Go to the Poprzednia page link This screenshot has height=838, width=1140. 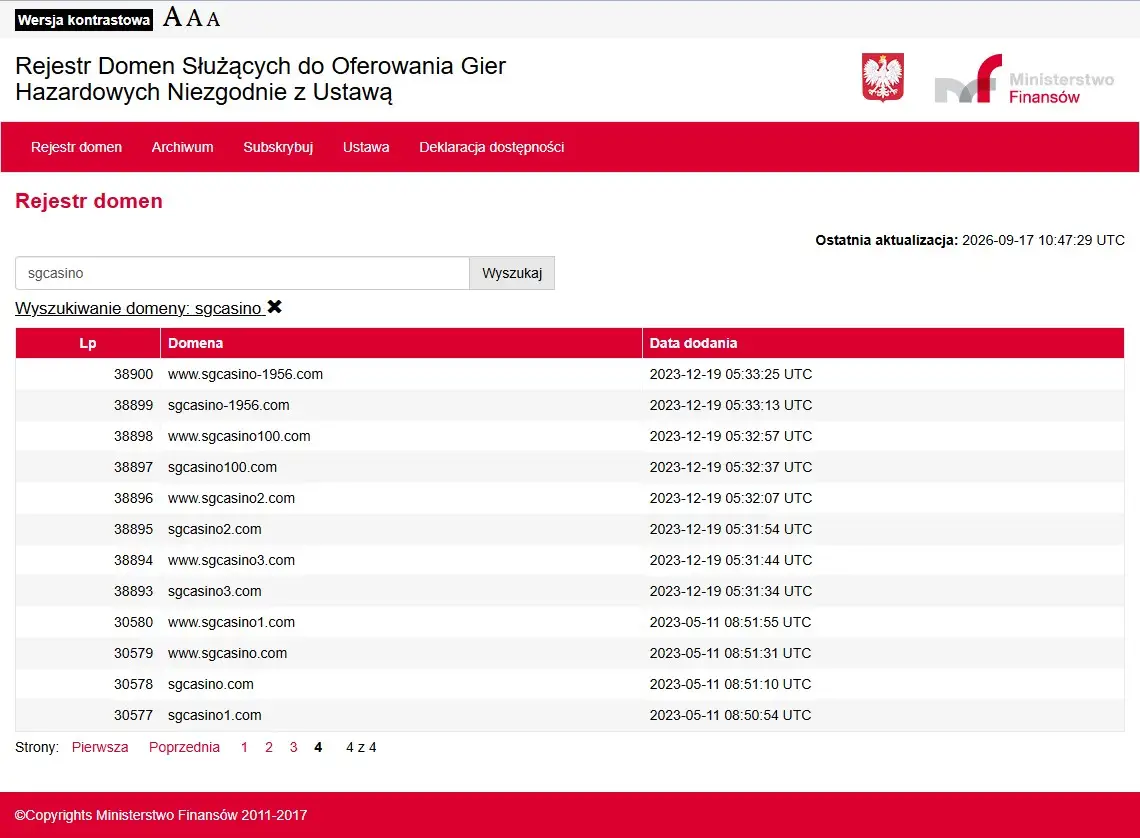pyautogui.click(x=184, y=747)
